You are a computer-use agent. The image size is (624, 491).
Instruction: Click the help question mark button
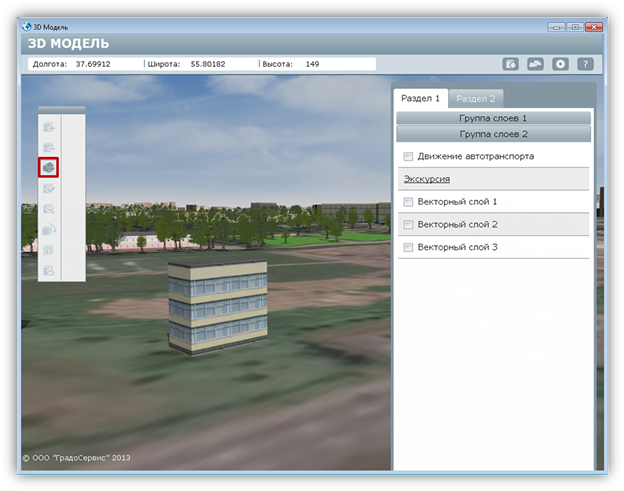(585, 64)
